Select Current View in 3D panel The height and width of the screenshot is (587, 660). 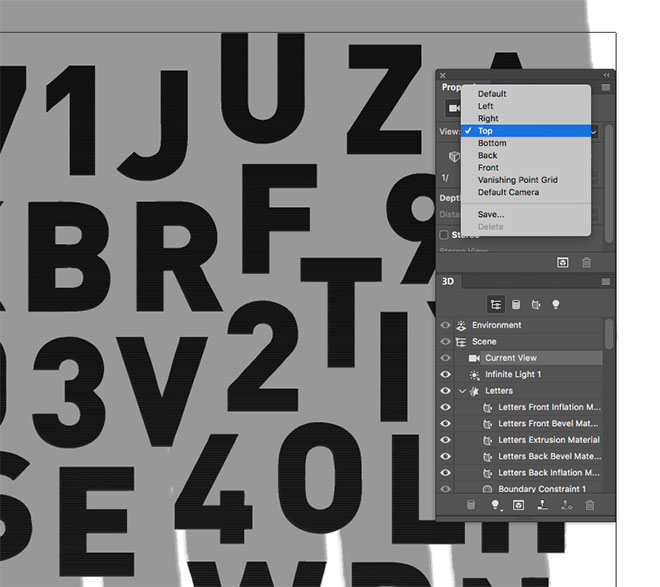click(529, 358)
